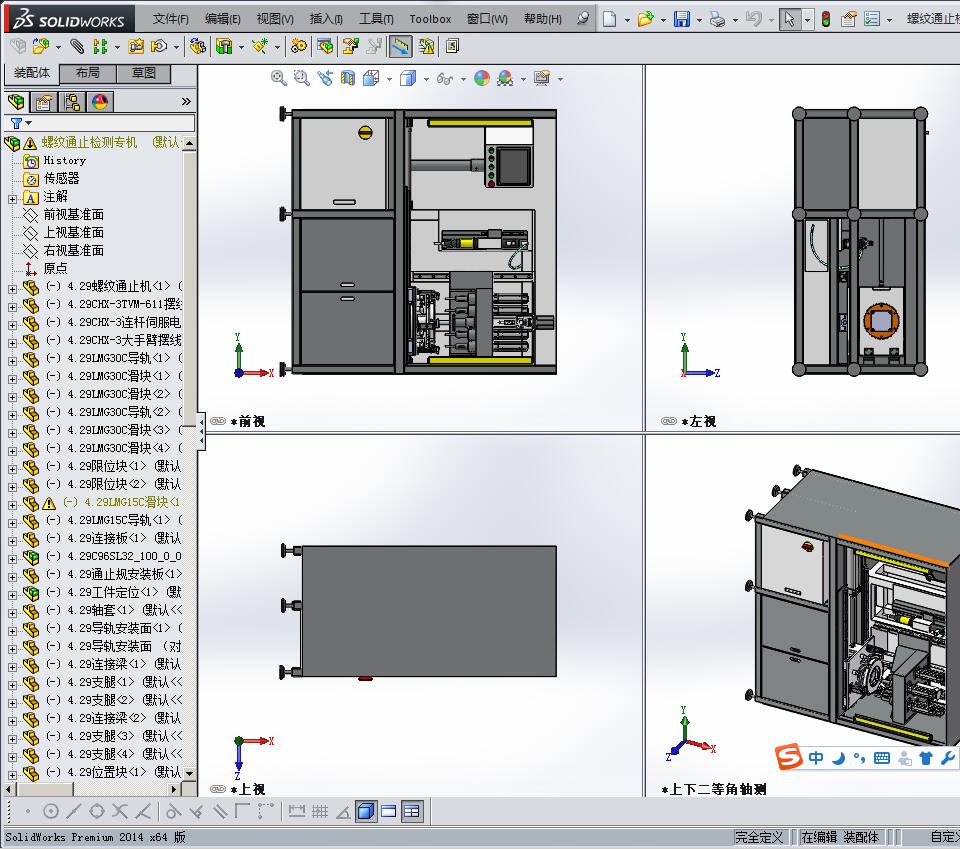This screenshot has width=960, height=850.
Task: Click the Undo arrow icon
Action: 754,19
